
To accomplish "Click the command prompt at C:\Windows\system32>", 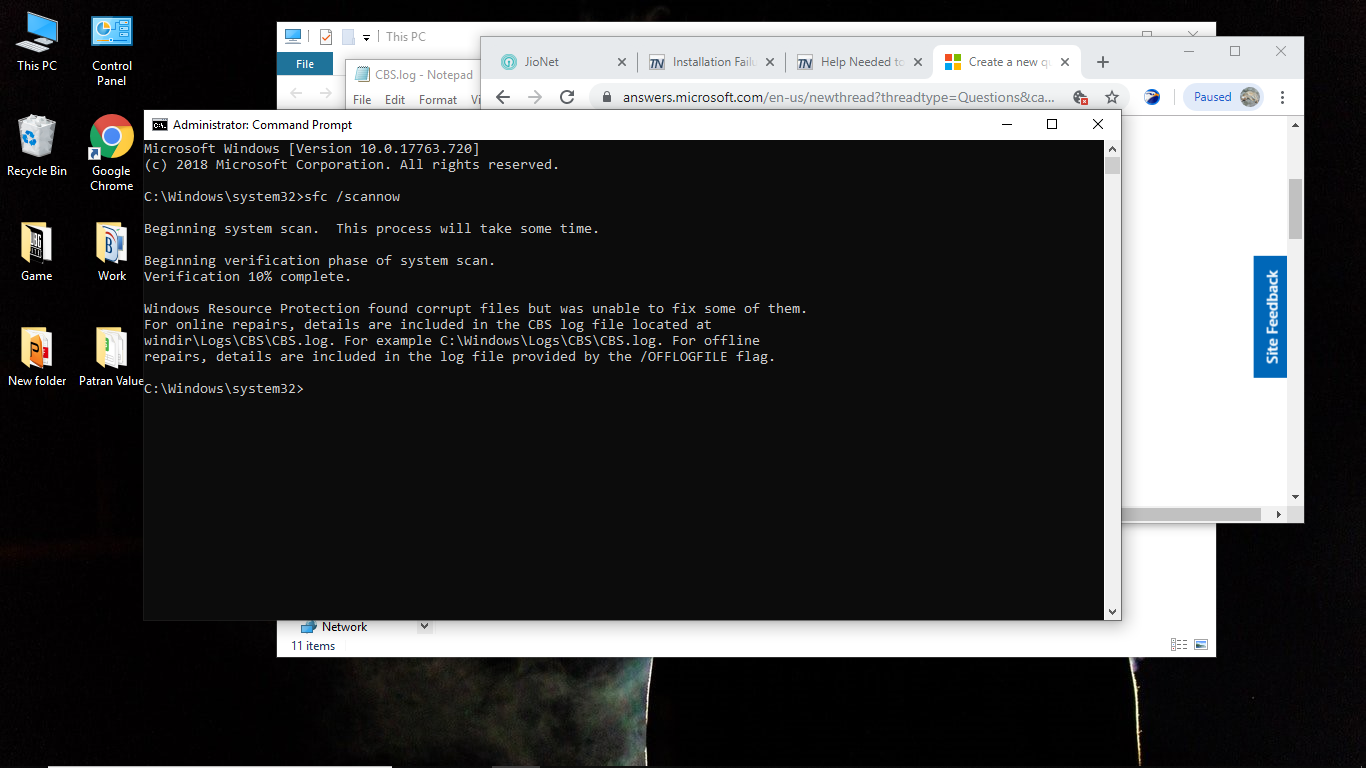I will pos(224,388).
